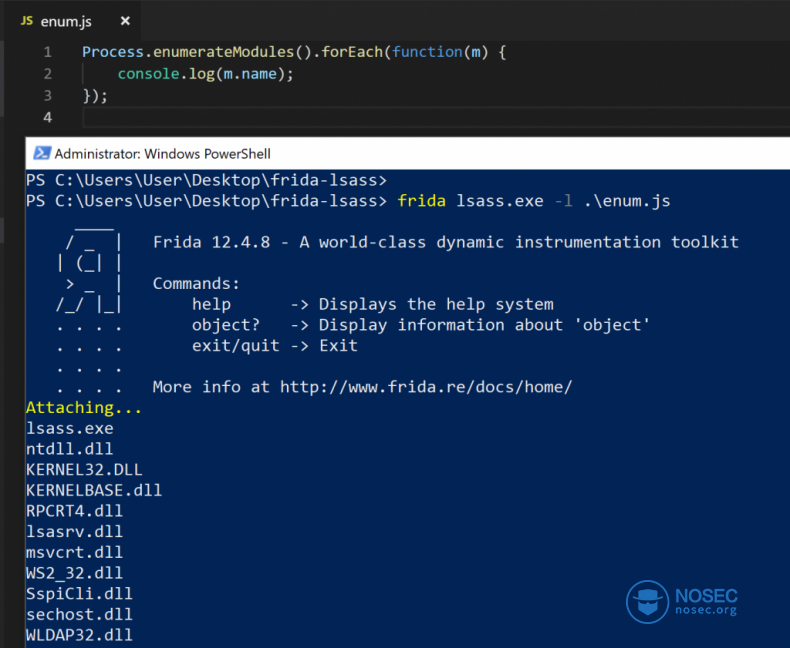
Task: Click the help command line
Action: (372, 304)
